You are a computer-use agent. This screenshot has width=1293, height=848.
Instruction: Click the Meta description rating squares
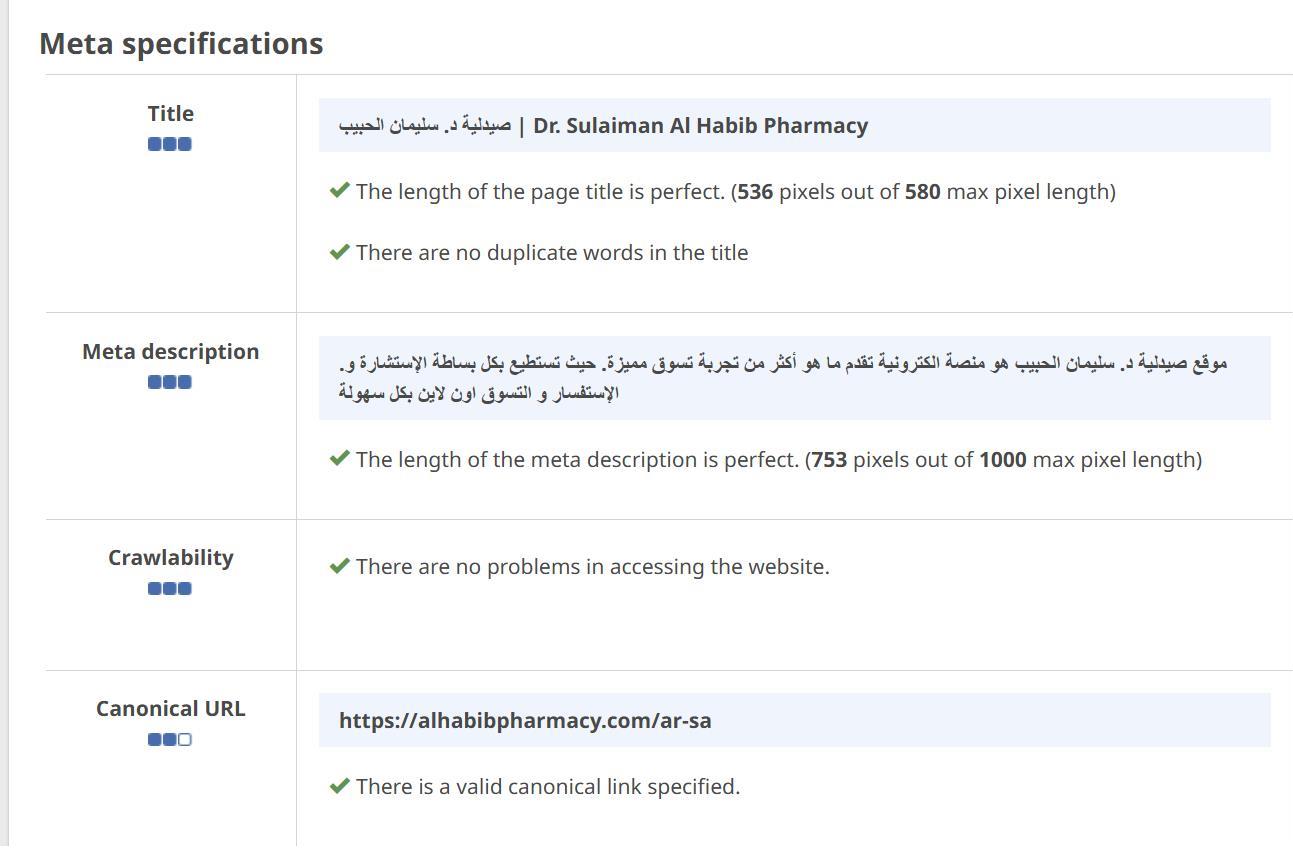pyautogui.click(x=170, y=382)
